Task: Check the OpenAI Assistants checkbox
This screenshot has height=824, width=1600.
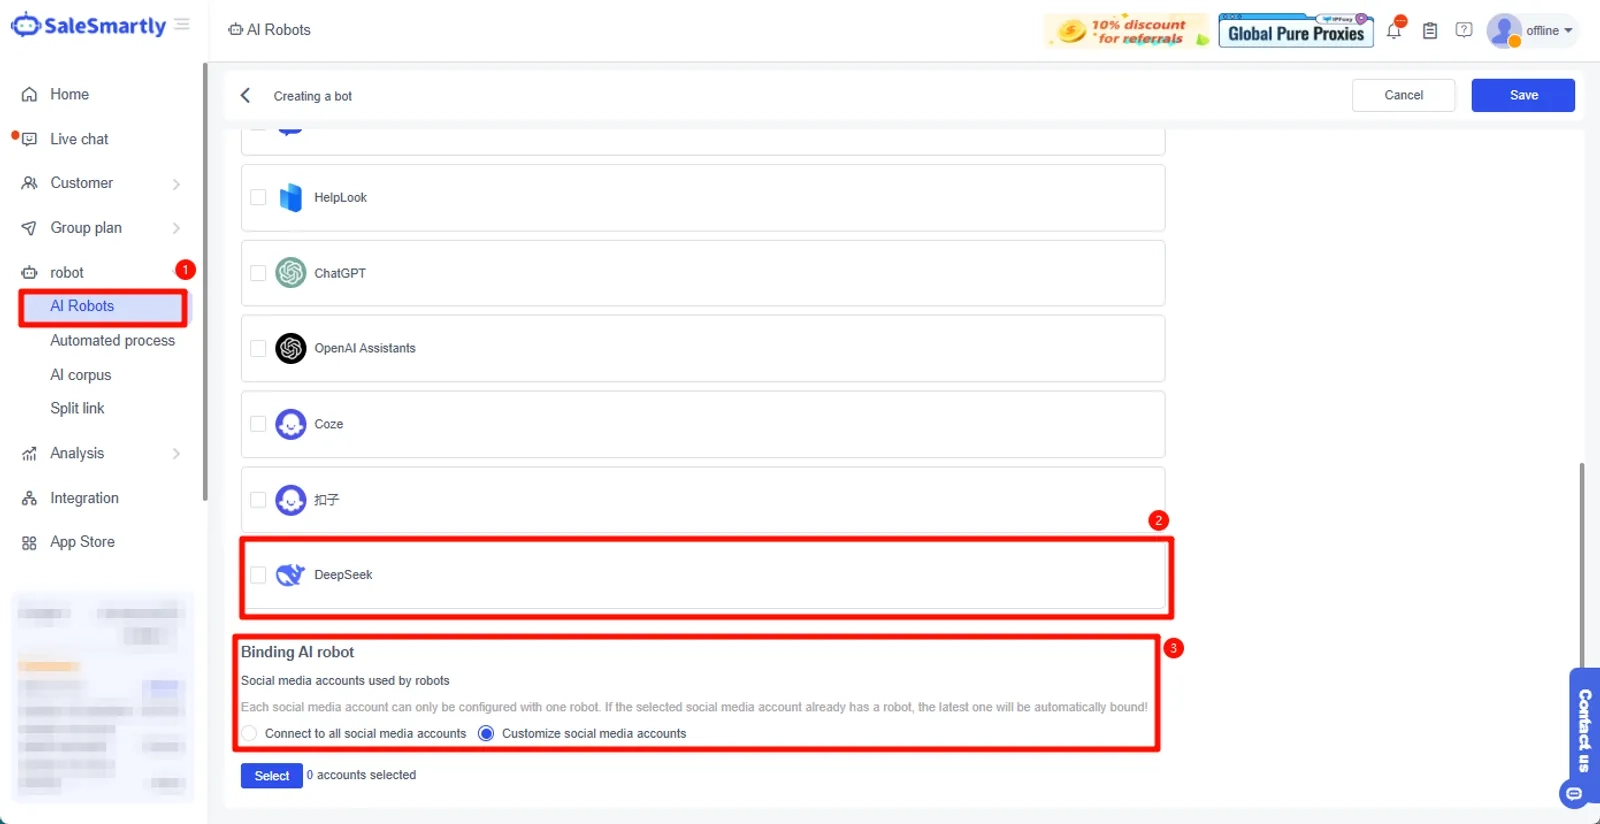Action: point(258,348)
